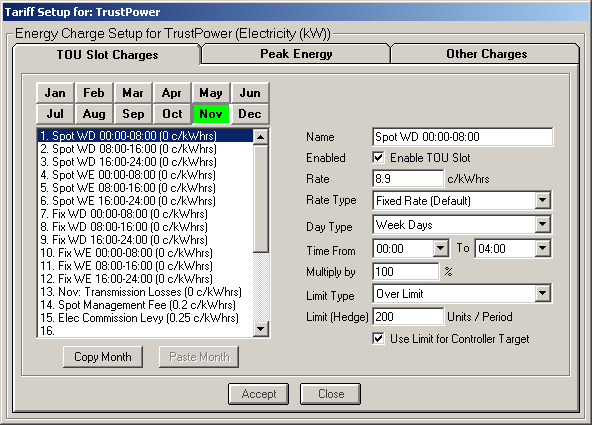Click the Limit (Hedge) field
592x425 pixels.
(x=408, y=316)
